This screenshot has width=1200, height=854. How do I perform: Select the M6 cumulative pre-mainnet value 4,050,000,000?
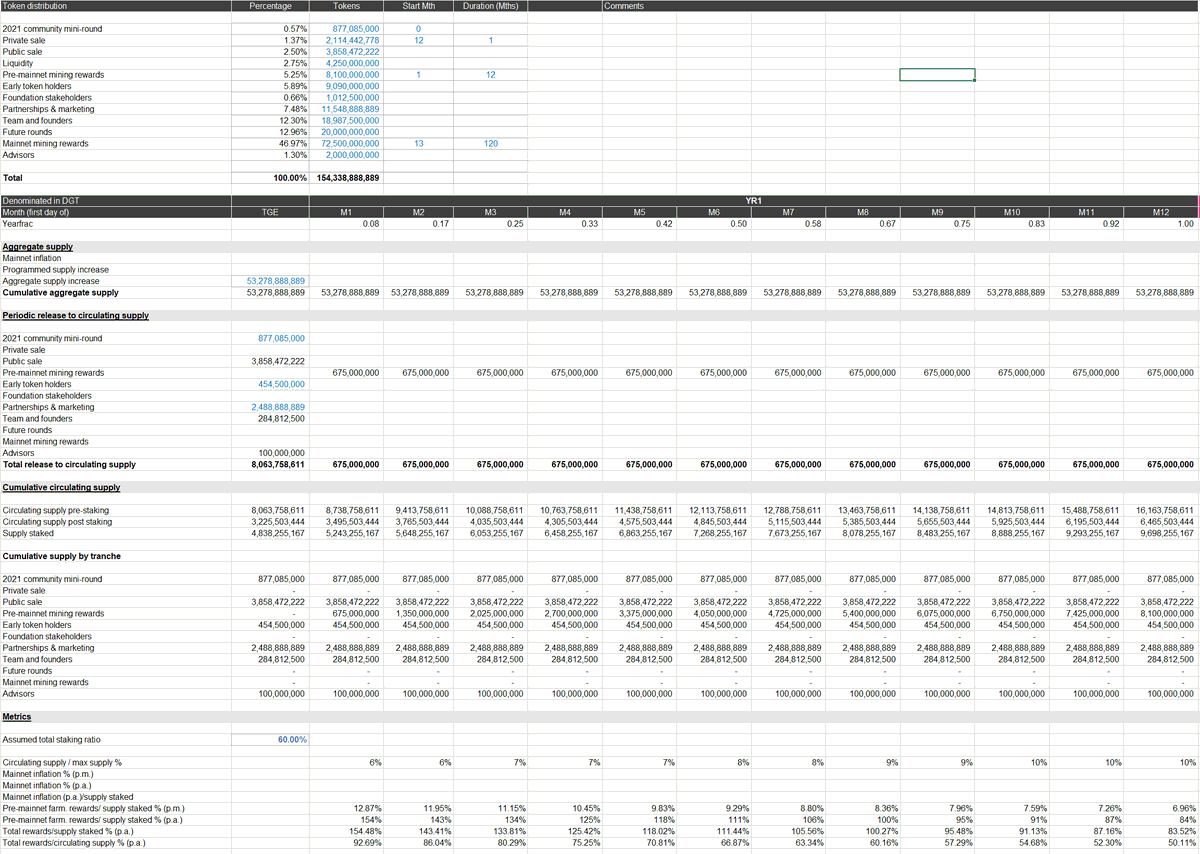[714, 614]
